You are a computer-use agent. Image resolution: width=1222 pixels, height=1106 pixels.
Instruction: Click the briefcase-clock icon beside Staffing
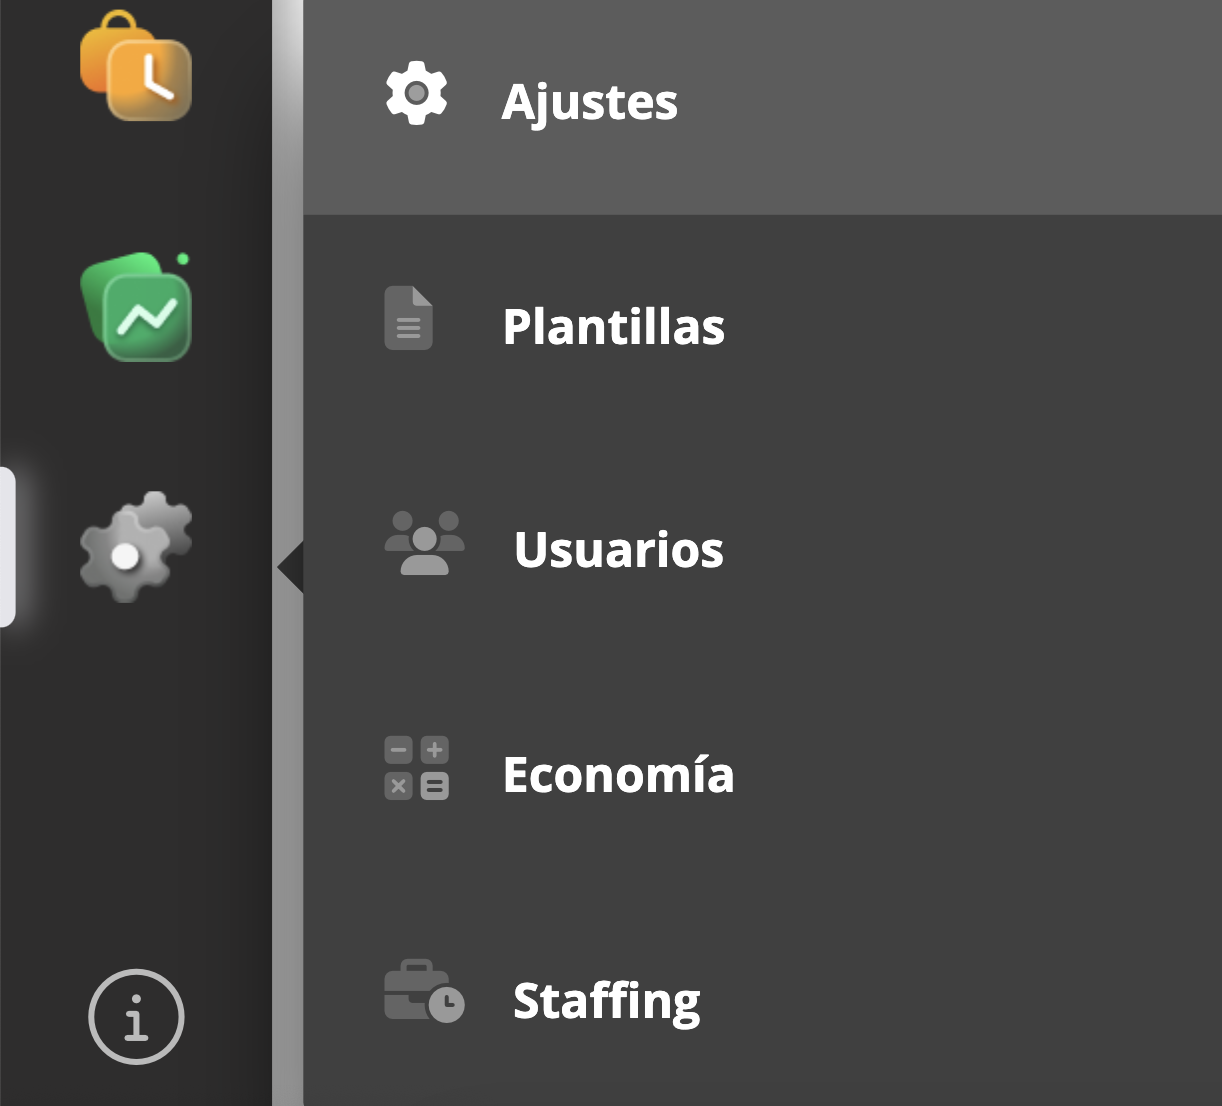424,991
